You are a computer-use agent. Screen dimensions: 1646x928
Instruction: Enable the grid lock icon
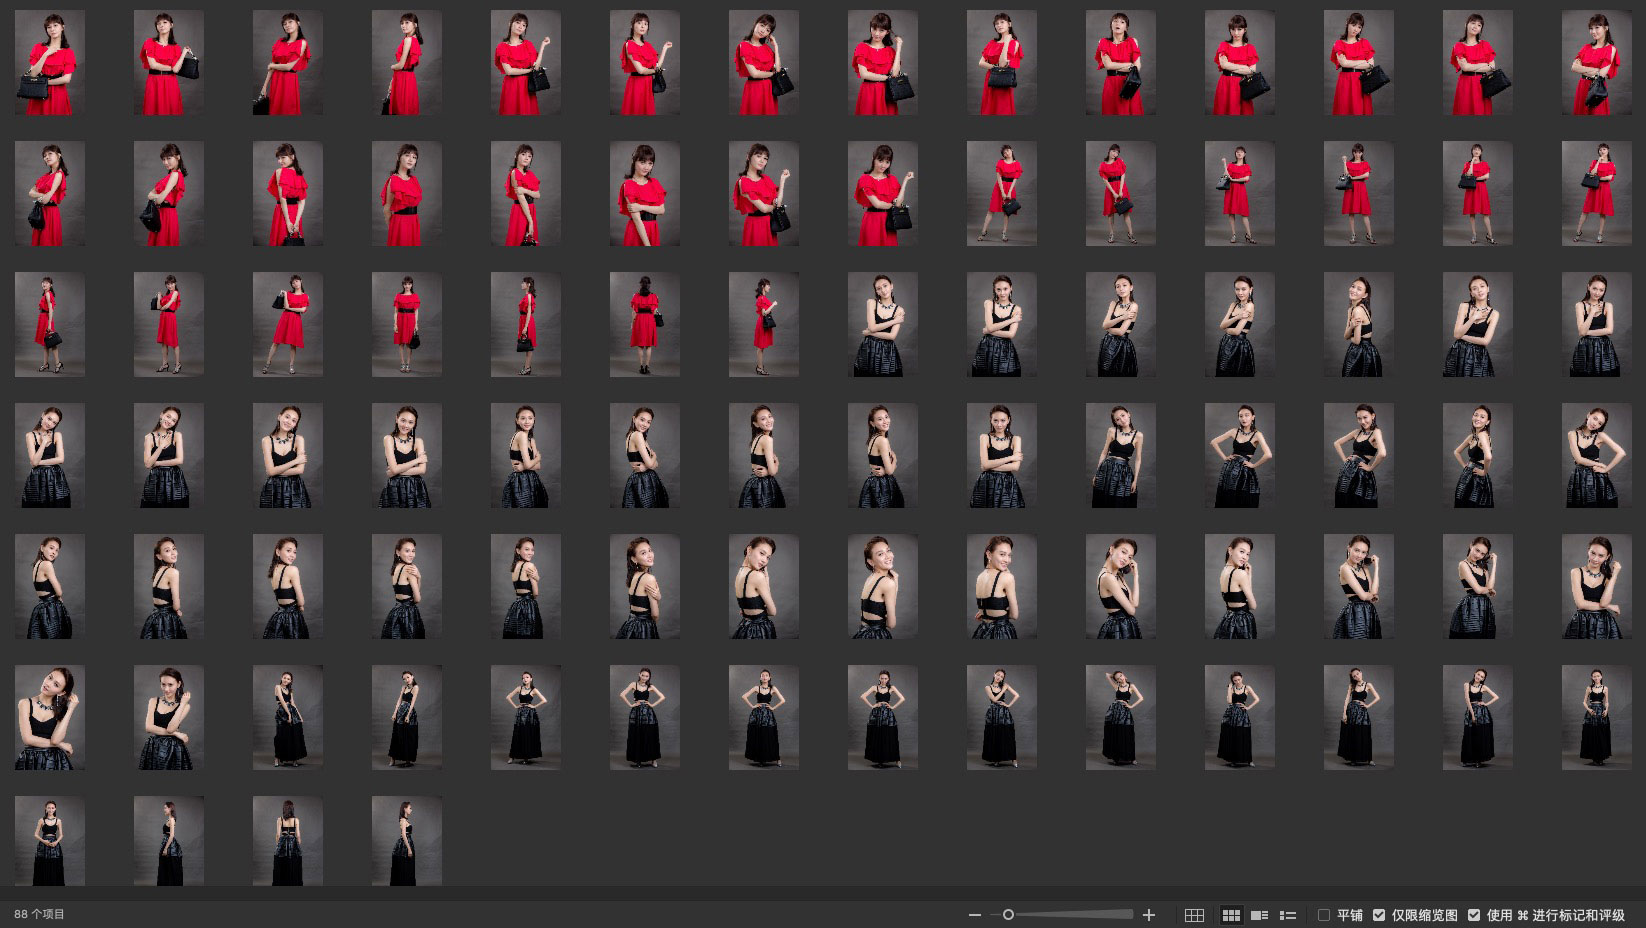tap(1194, 915)
